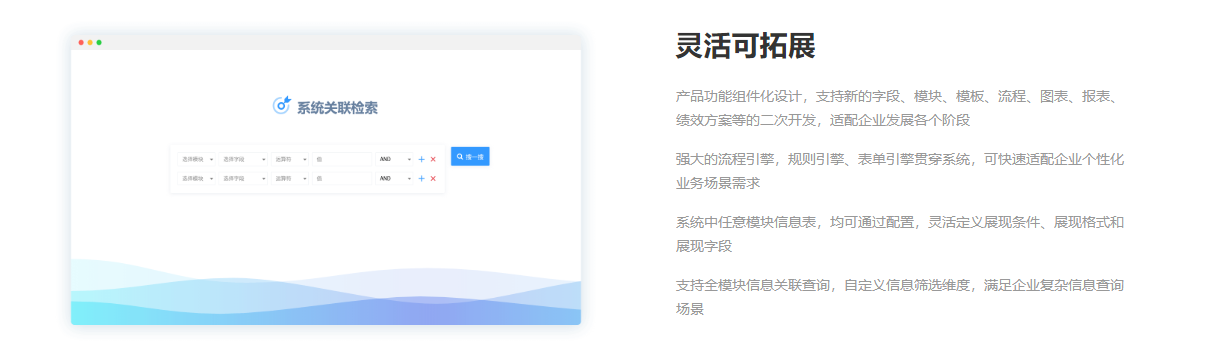Click paragraph starting 强大的流程引擎
The image size is (1212, 363).
pos(901,171)
